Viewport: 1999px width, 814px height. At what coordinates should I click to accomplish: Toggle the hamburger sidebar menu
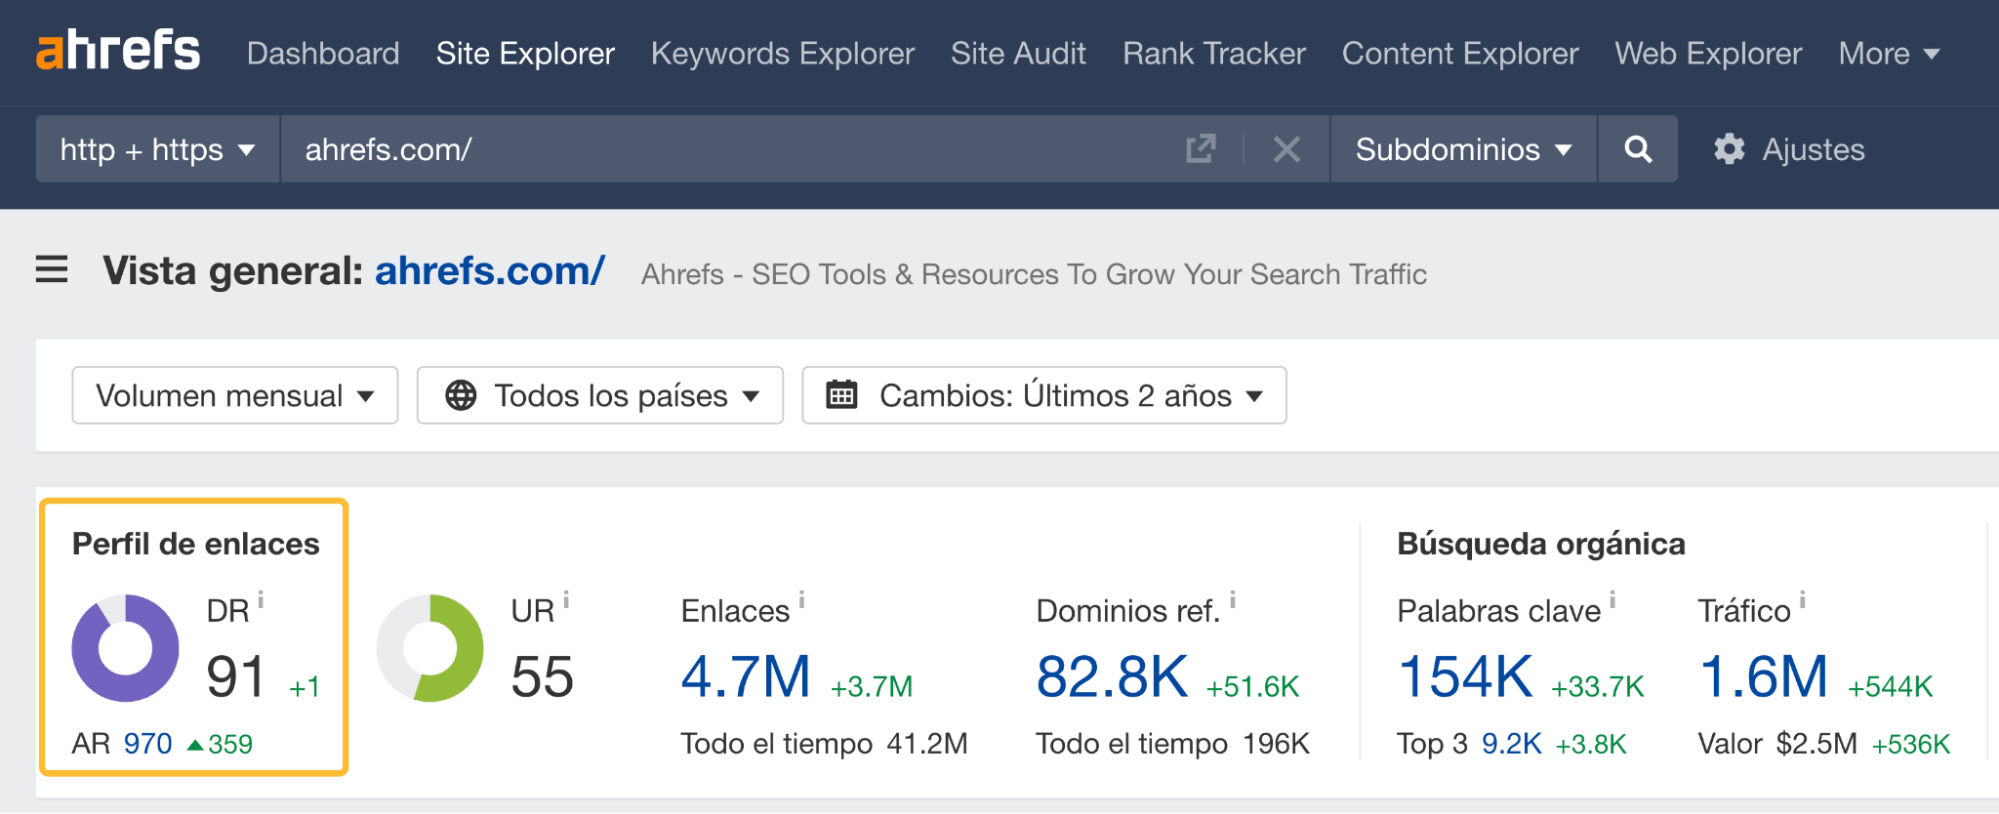[x=52, y=269]
